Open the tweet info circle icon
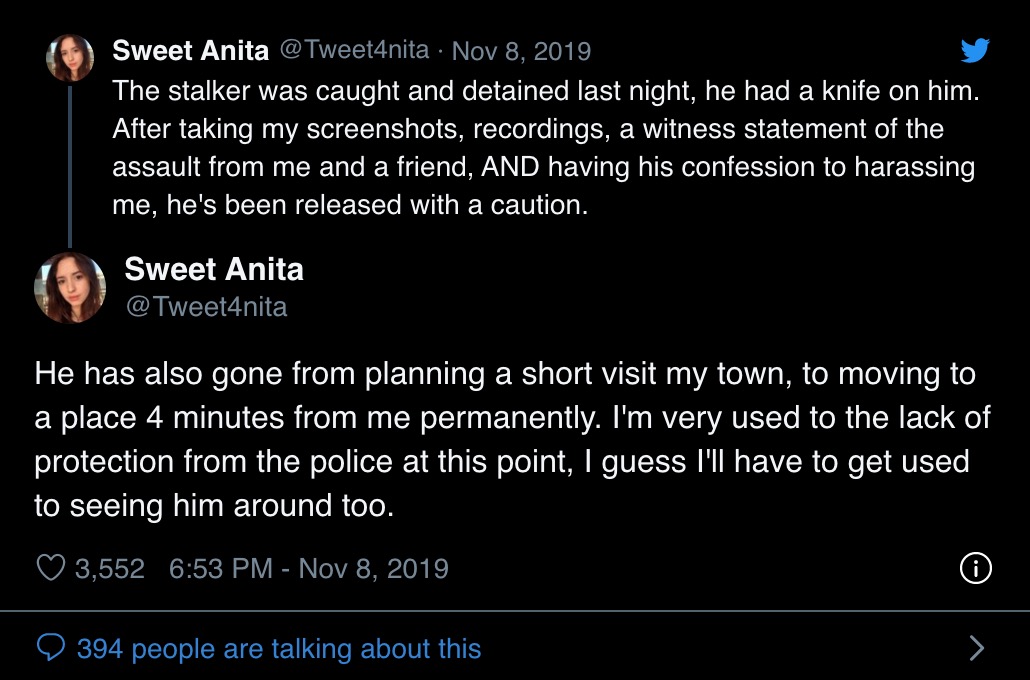Viewport: 1030px width, 680px height. 975,568
